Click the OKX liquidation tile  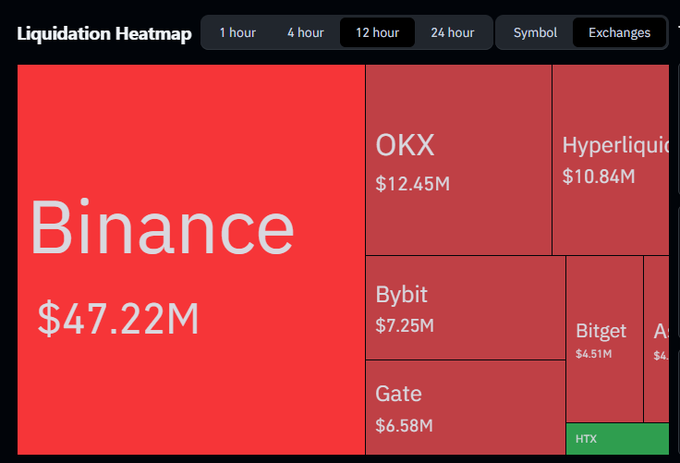[458, 160]
